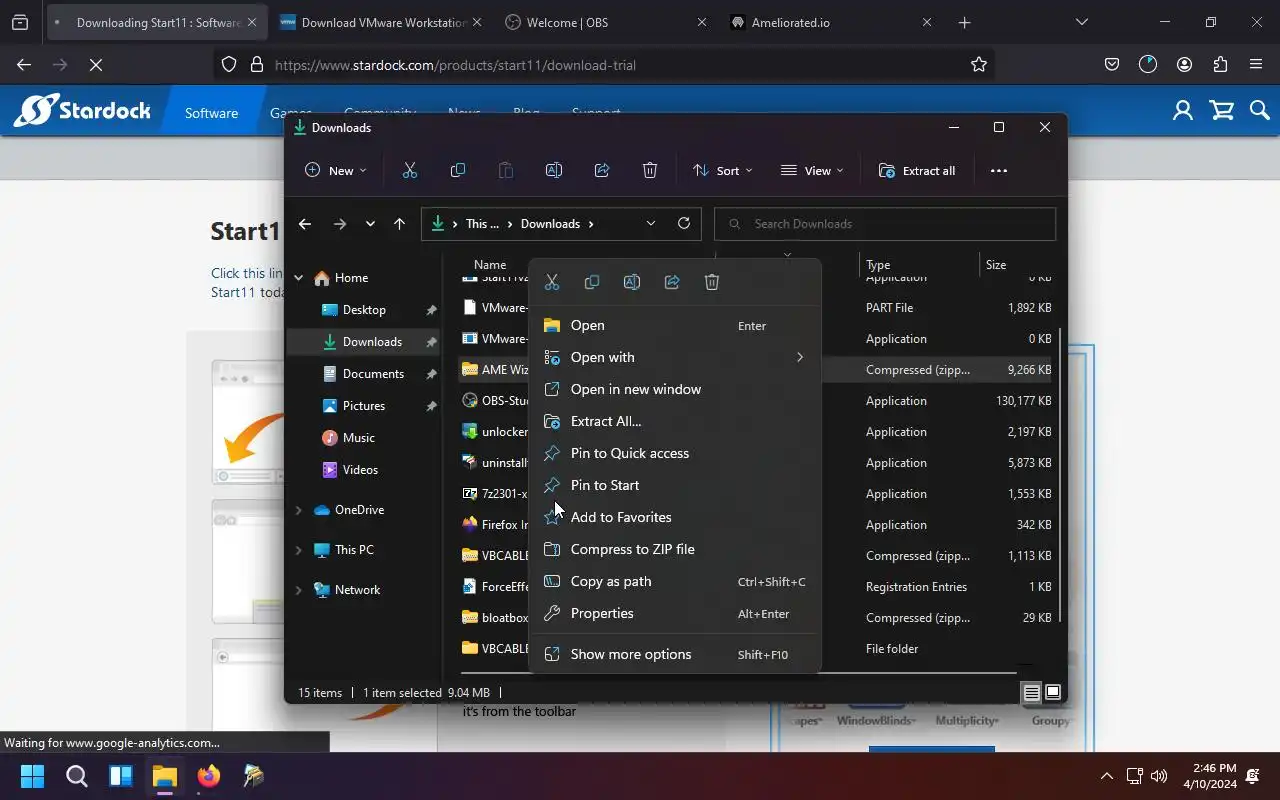Click the Firefox URL address bar
This screenshot has height=800, width=1280.
pyautogui.click(x=605, y=65)
